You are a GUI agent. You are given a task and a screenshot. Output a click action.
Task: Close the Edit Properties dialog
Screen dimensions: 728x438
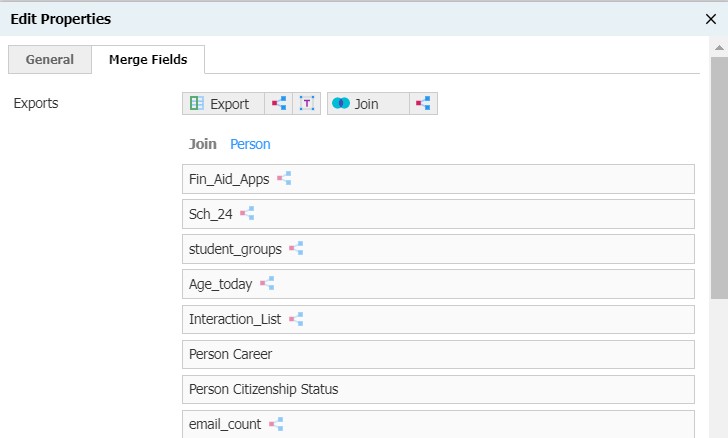click(710, 18)
